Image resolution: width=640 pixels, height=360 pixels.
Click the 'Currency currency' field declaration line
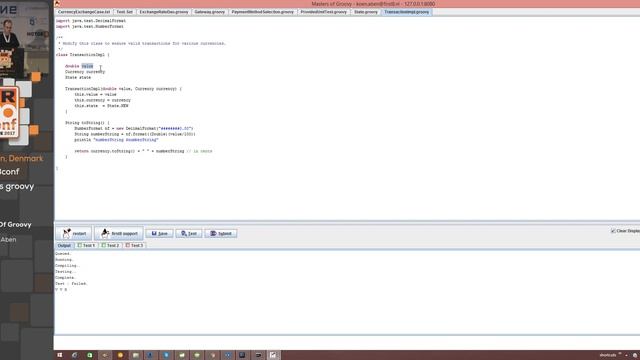point(85,71)
